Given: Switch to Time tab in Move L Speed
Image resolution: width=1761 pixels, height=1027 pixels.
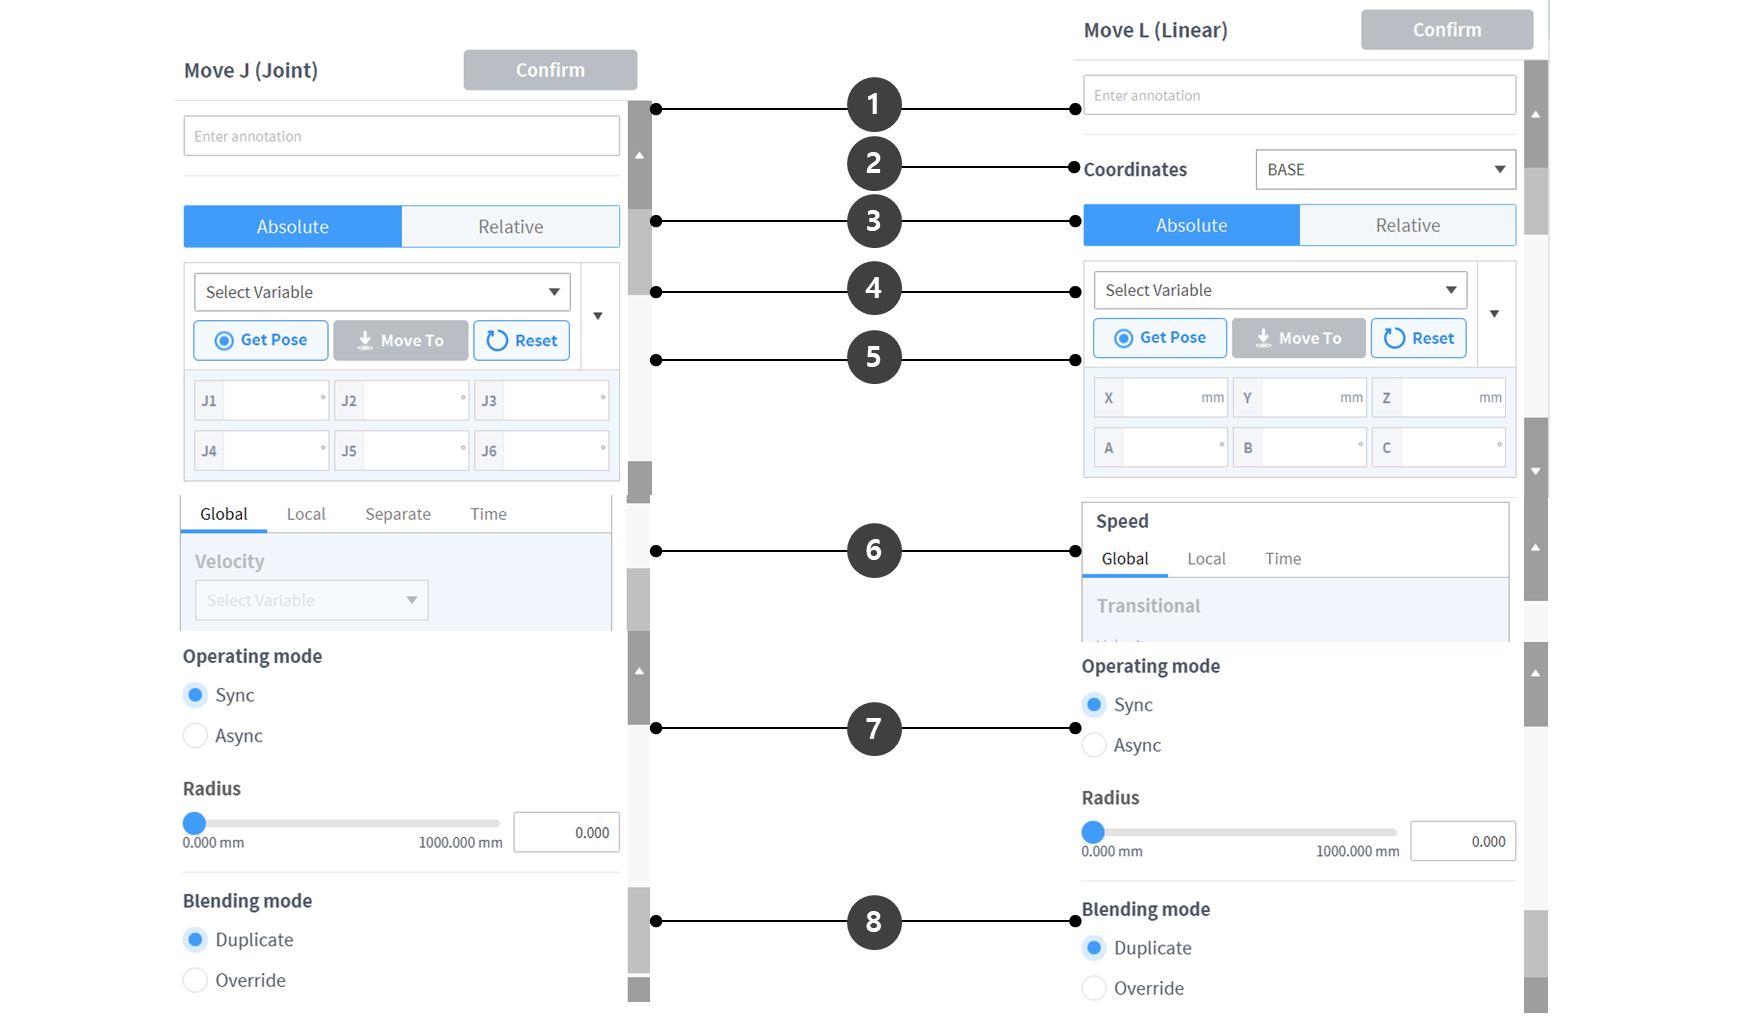Looking at the screenshot, I should coord(1283,559).
